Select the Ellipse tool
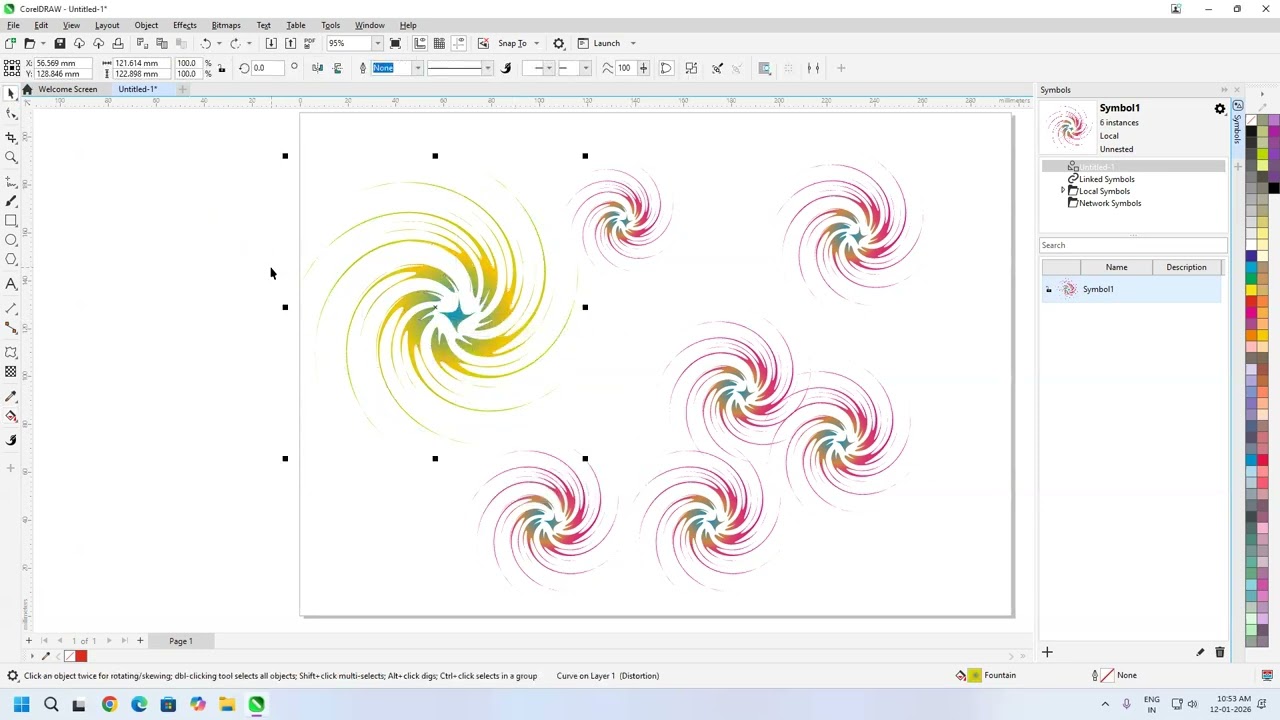Viewport: 1280px width, 720px height. point(11,240)
